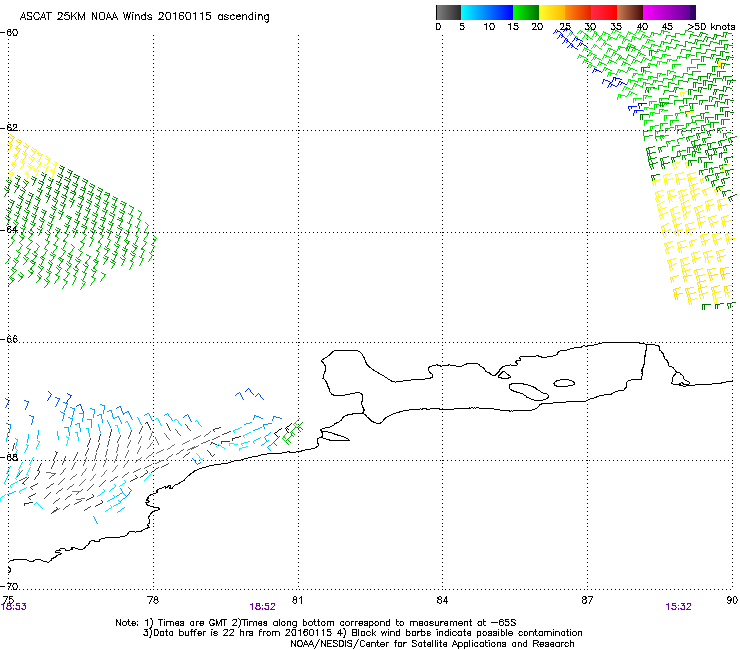Click the purple pass time '18:53'

(14, 607)
